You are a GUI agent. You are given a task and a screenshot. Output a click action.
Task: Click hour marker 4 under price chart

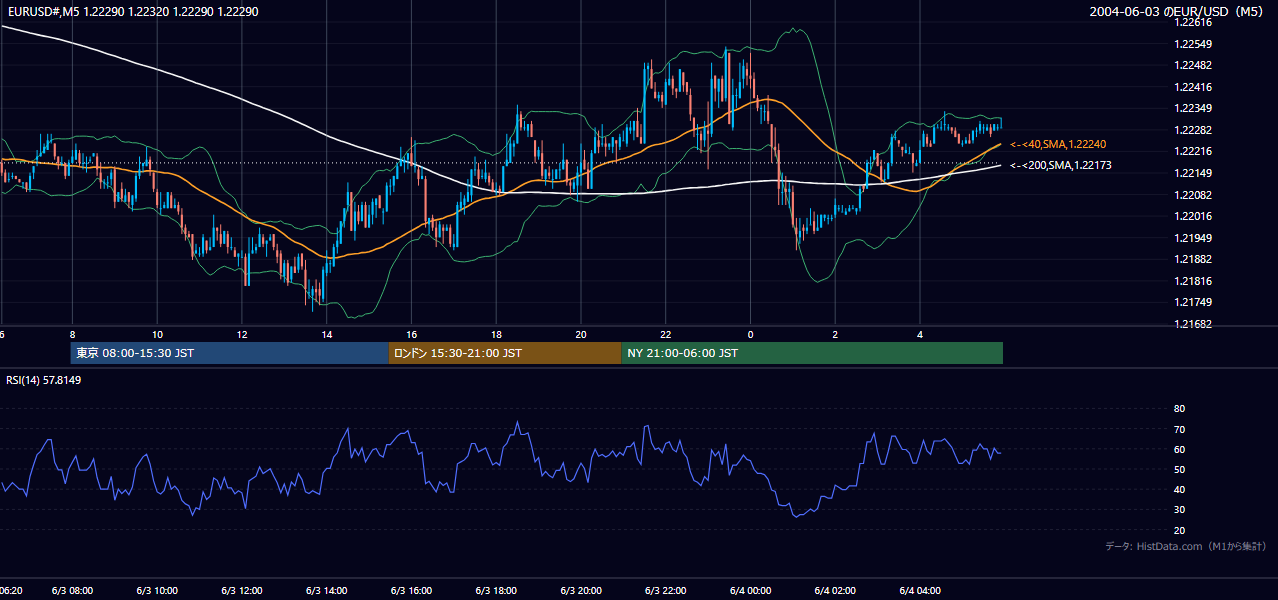(920, 334)
